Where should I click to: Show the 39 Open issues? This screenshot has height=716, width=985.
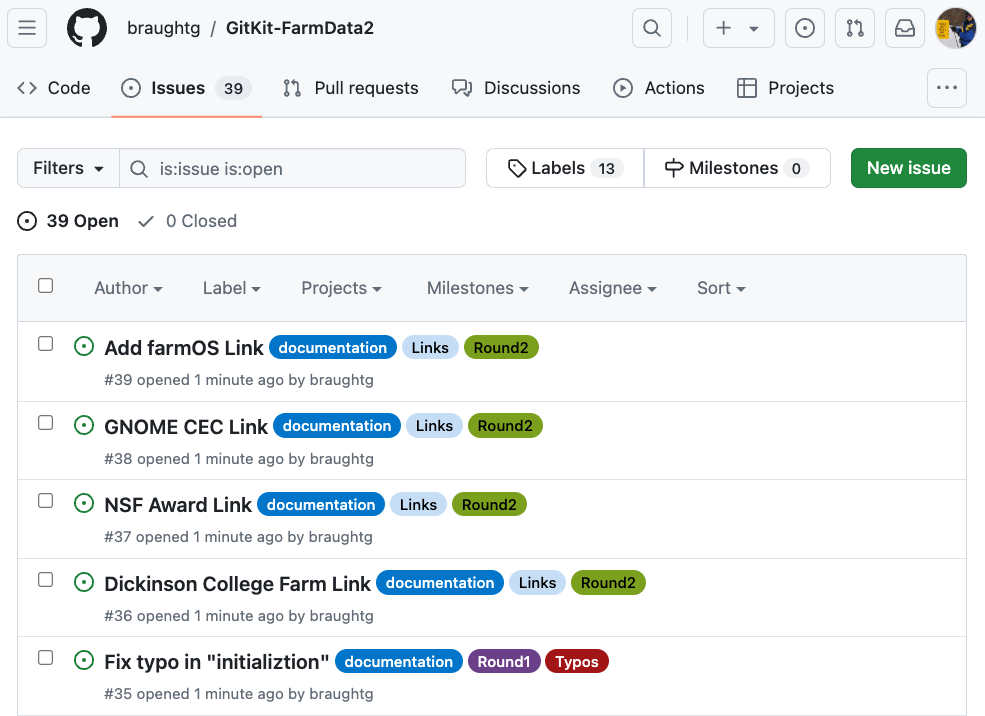tap(68, 221)
